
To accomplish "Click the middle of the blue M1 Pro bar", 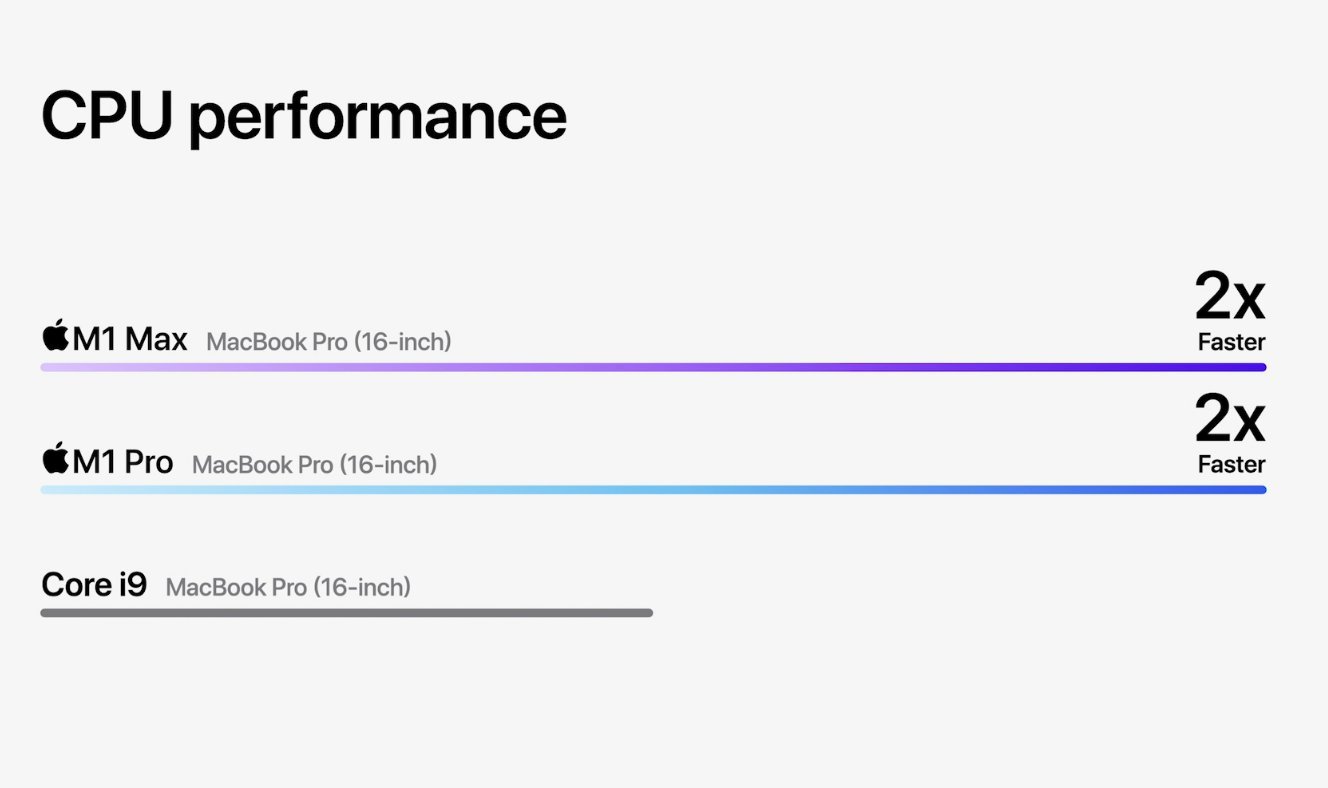I will click(x=653, y=490).
